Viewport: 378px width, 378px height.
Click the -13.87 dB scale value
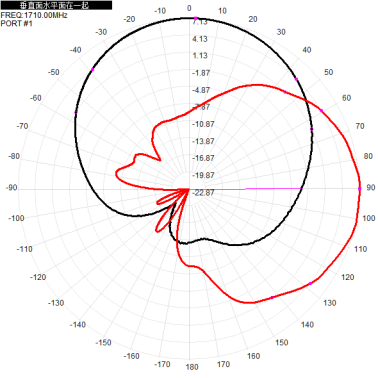point(203,141)
